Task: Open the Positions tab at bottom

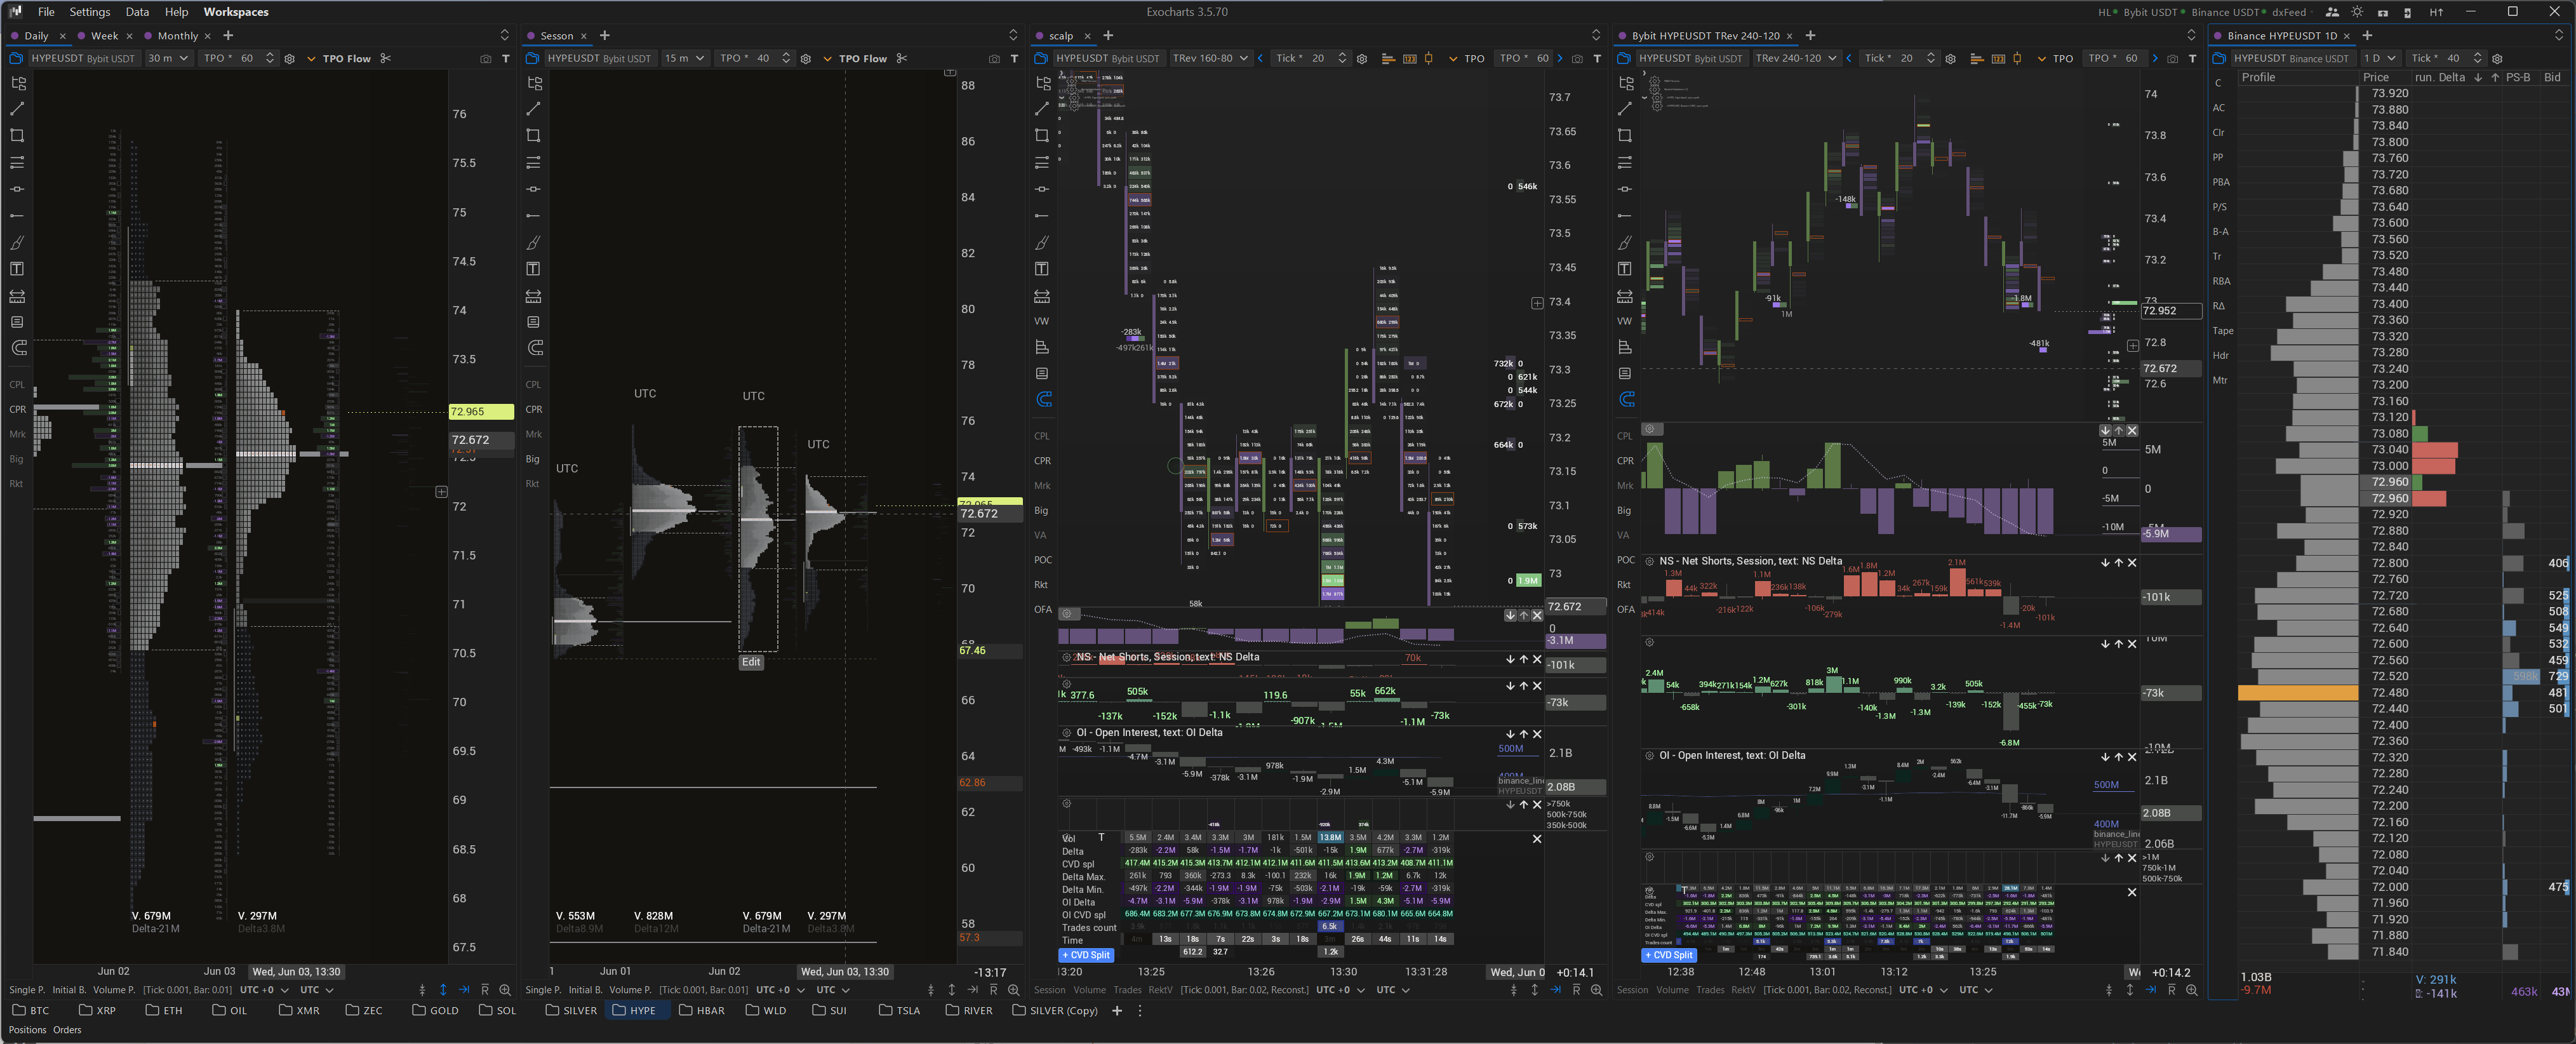Action: [x=28, y=1030]
